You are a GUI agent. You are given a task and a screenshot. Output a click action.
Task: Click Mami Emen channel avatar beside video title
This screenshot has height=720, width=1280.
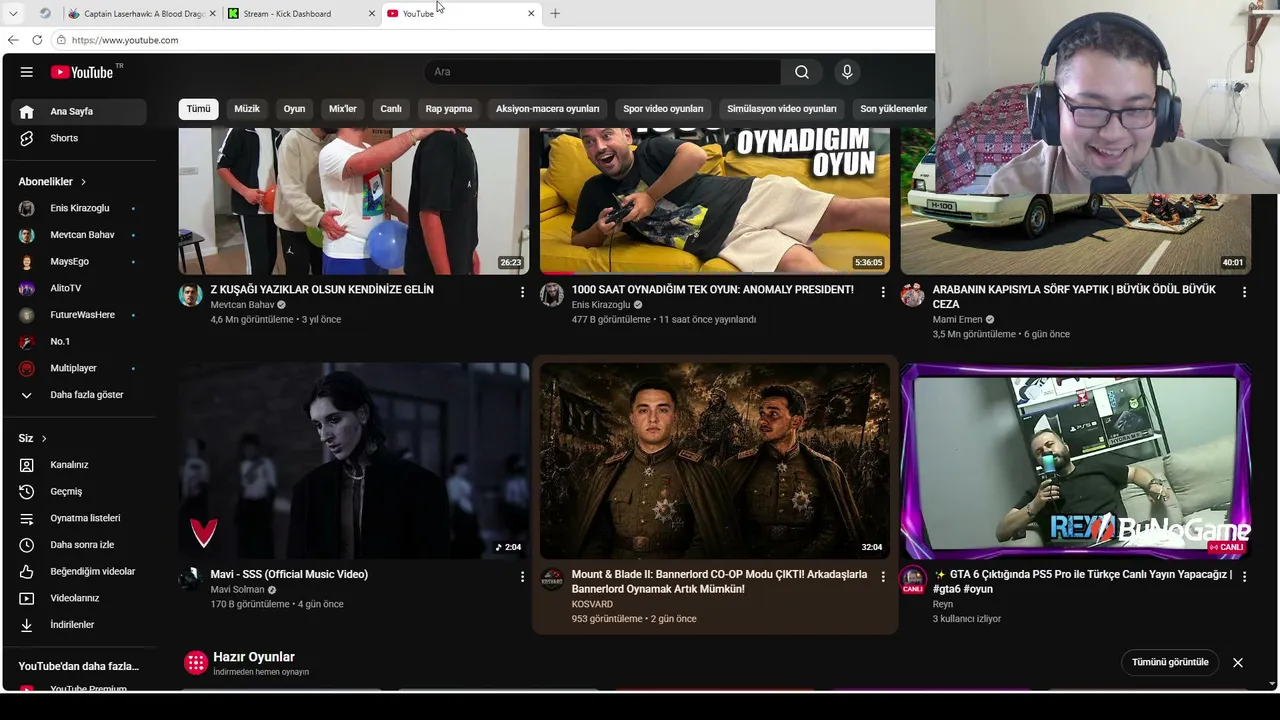pos(913,294)
